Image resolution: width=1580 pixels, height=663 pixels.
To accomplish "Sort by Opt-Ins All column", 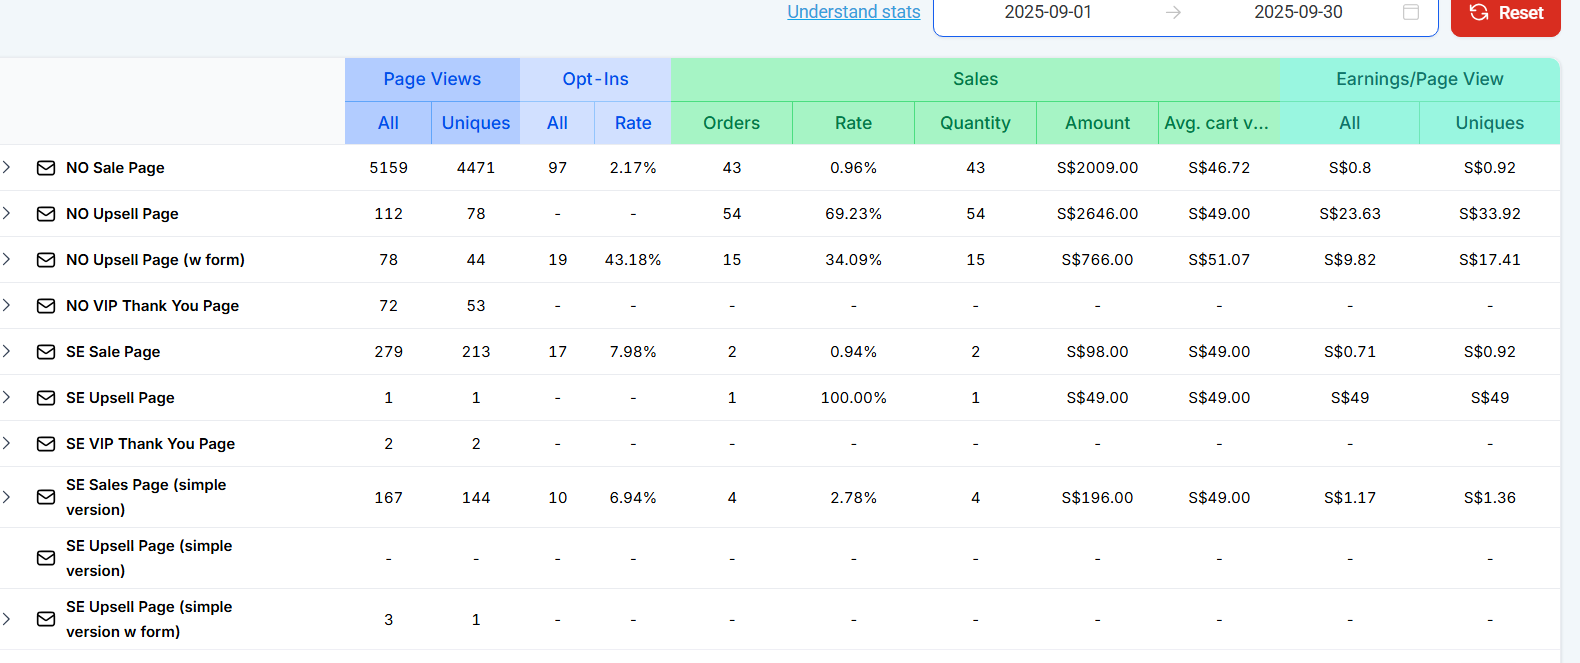I will (x=557, y=123).
